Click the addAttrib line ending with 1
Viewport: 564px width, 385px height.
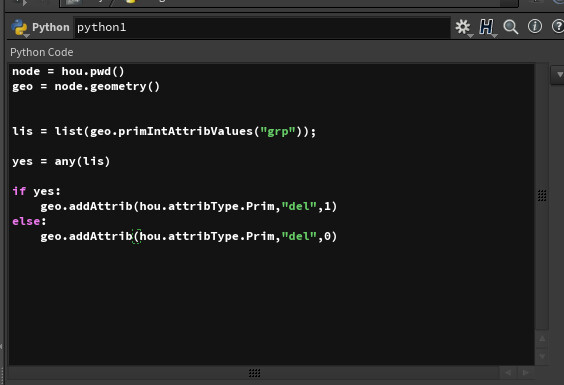coord(188,206)
